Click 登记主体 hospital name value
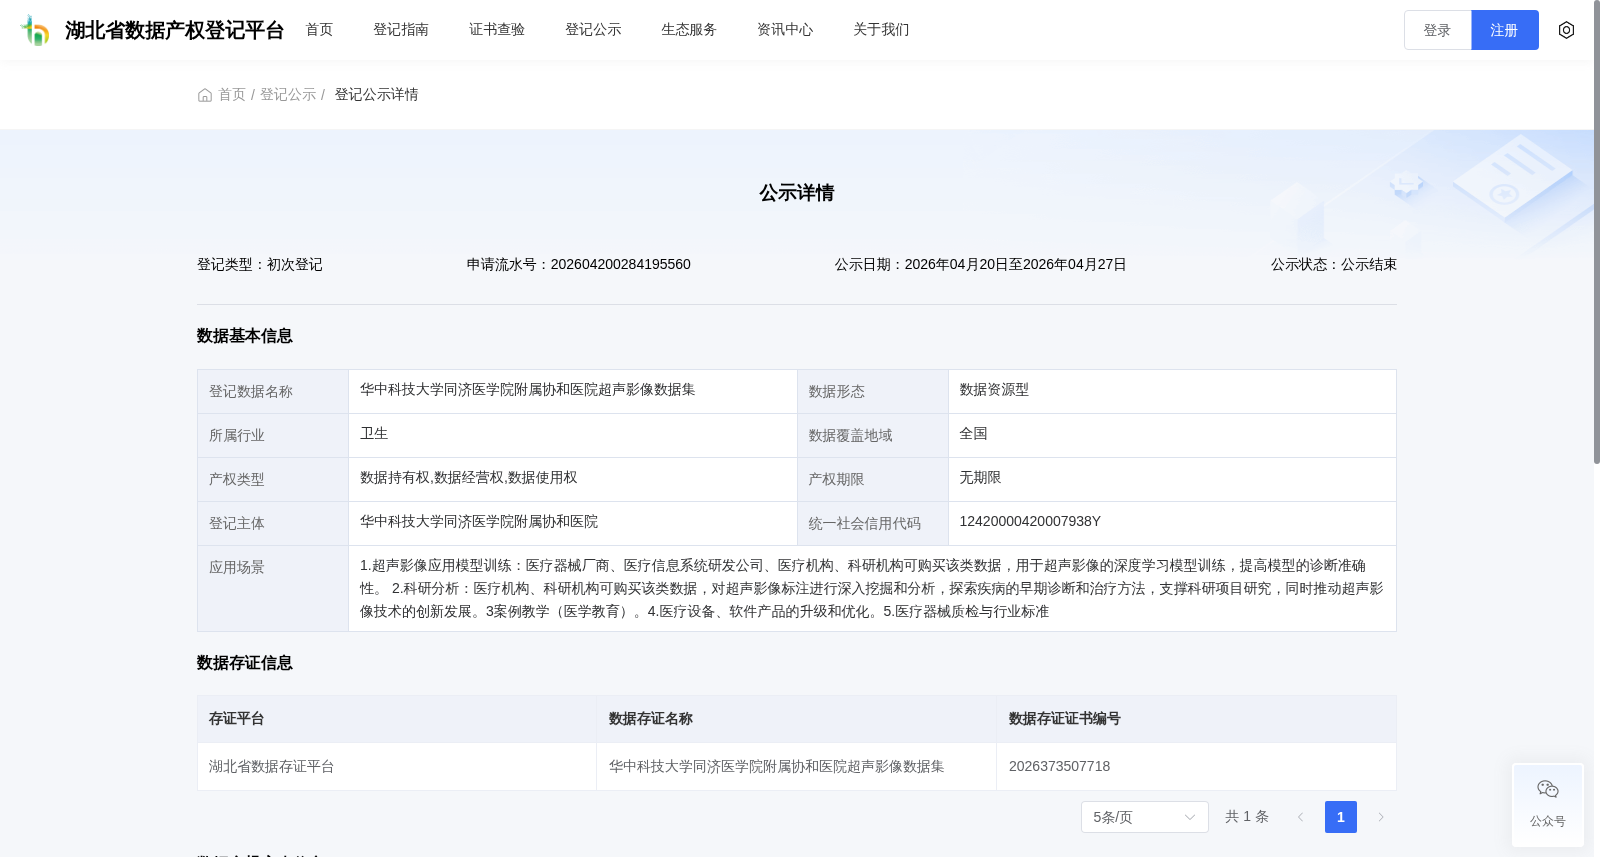Screen dimensions: 1600x857 click(479, 522)
